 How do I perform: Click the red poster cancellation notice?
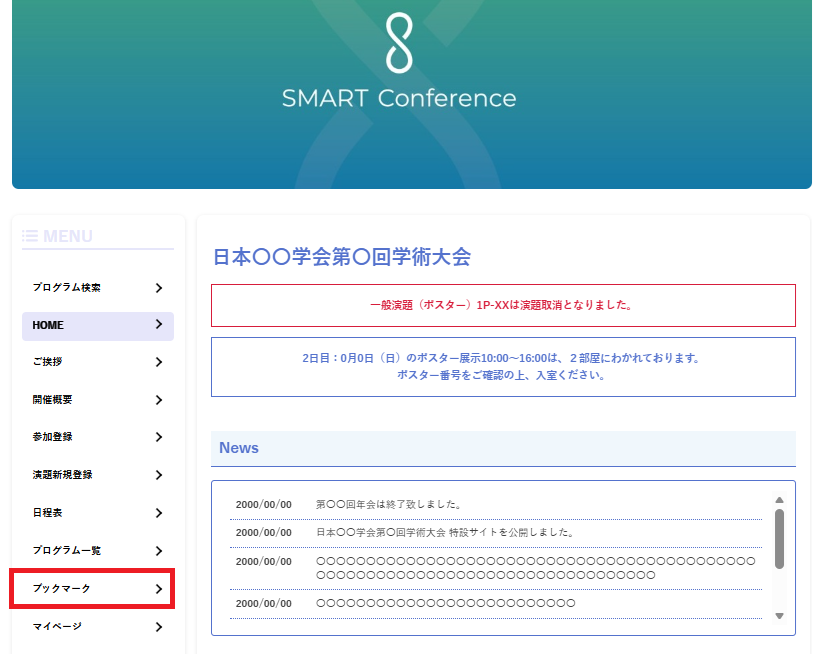[503, 306]
